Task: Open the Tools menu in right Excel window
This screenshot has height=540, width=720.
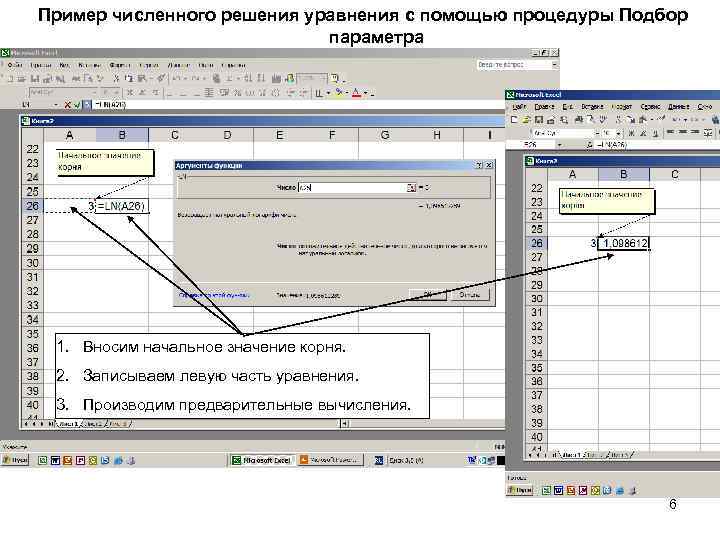Action: (650, 107)
